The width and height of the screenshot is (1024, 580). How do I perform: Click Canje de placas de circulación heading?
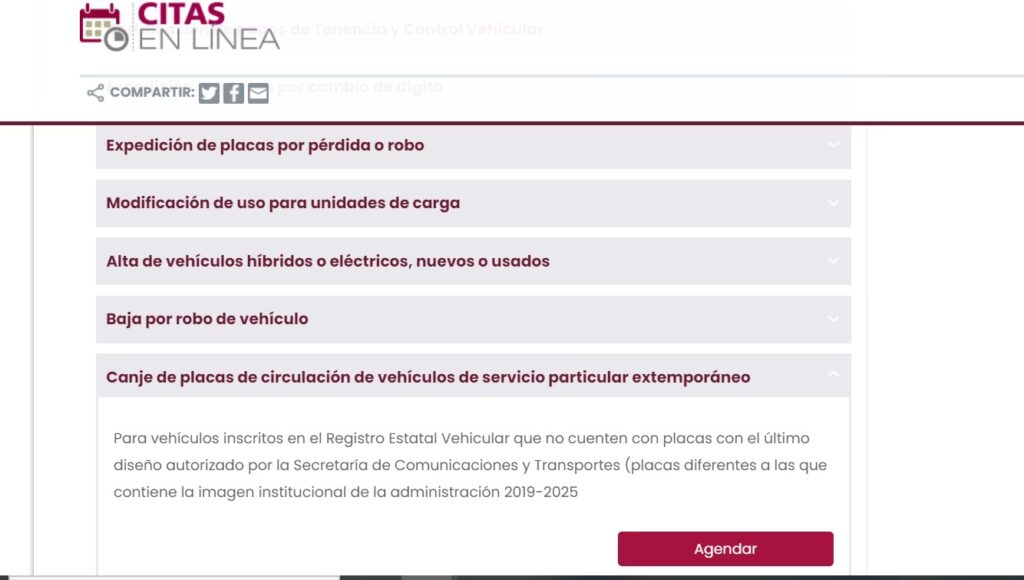click(428, 377)
